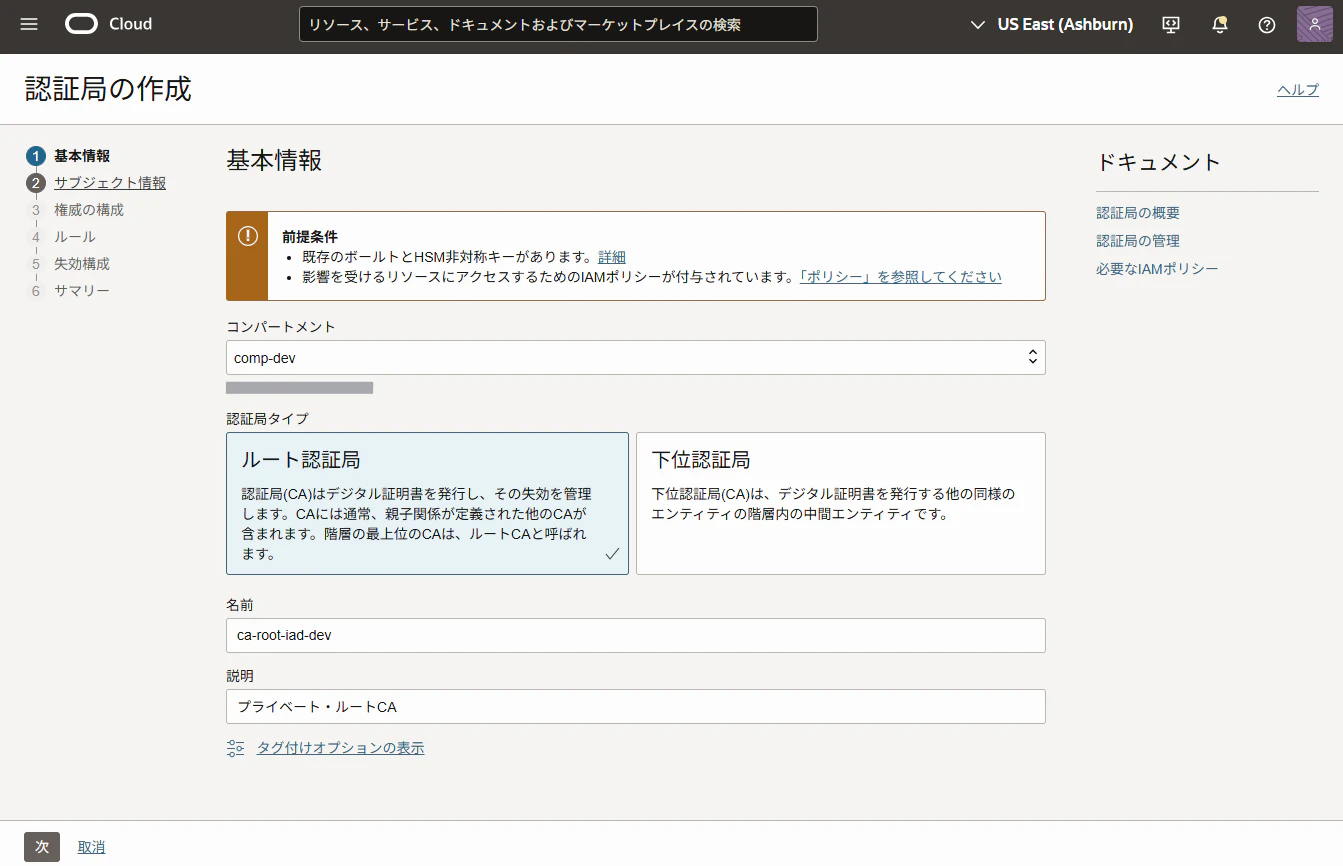The image size is (1343, 866).
Task: Select the ルート認証局 type card
Action: (427, 503)
